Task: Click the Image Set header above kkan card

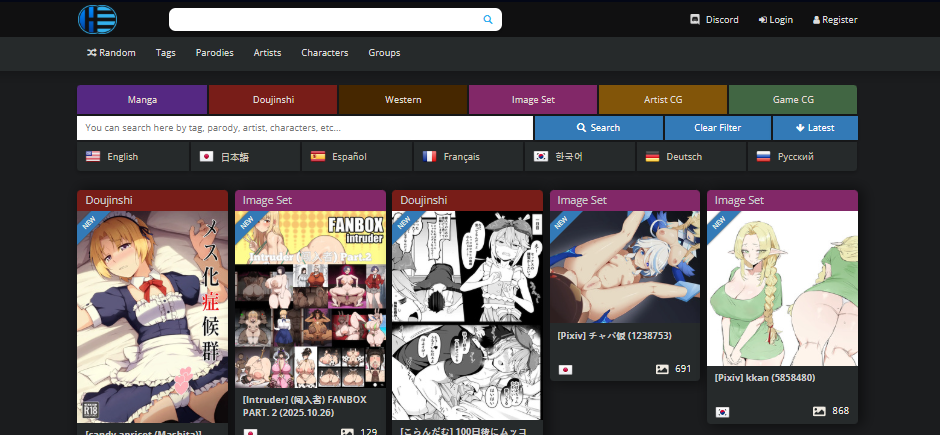Action: 782,201
